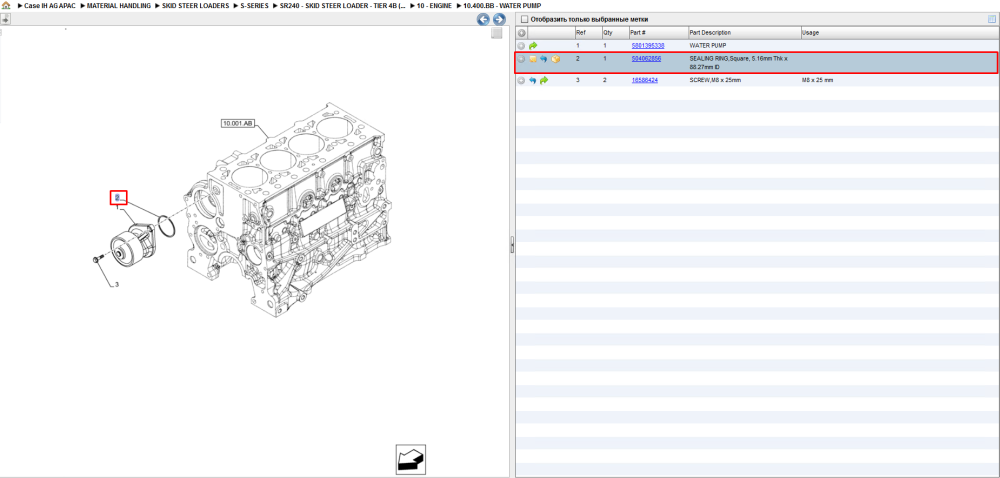Click the 10.001.AB callout label in diagram
This screenshot has height=478, width=1000.
pos(237,124)
